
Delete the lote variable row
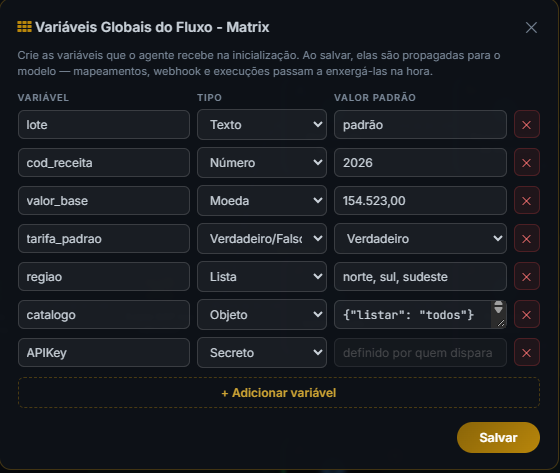tap(526, 125)
